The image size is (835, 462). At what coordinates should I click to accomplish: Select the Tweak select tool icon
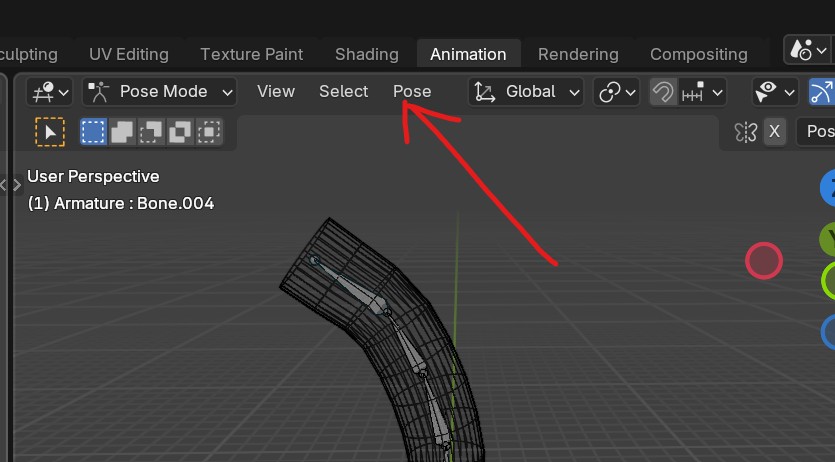pyautogui.click(x=49, y=131)
